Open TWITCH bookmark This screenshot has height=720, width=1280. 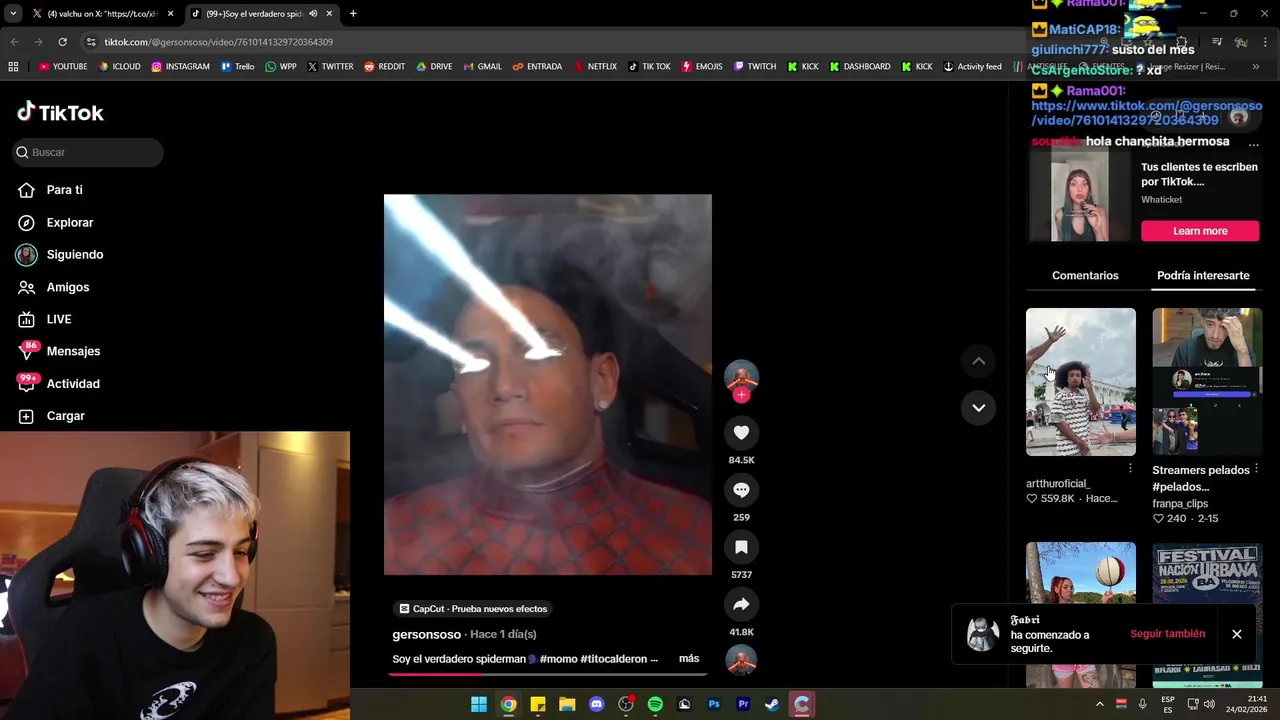(754, 67)
